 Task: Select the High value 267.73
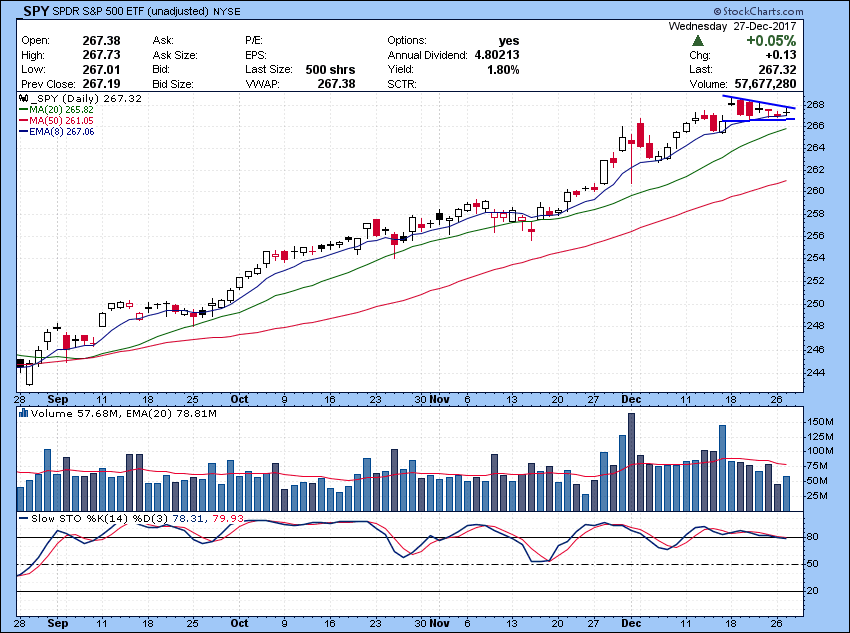pyautogui.click(x=101, y=55)
